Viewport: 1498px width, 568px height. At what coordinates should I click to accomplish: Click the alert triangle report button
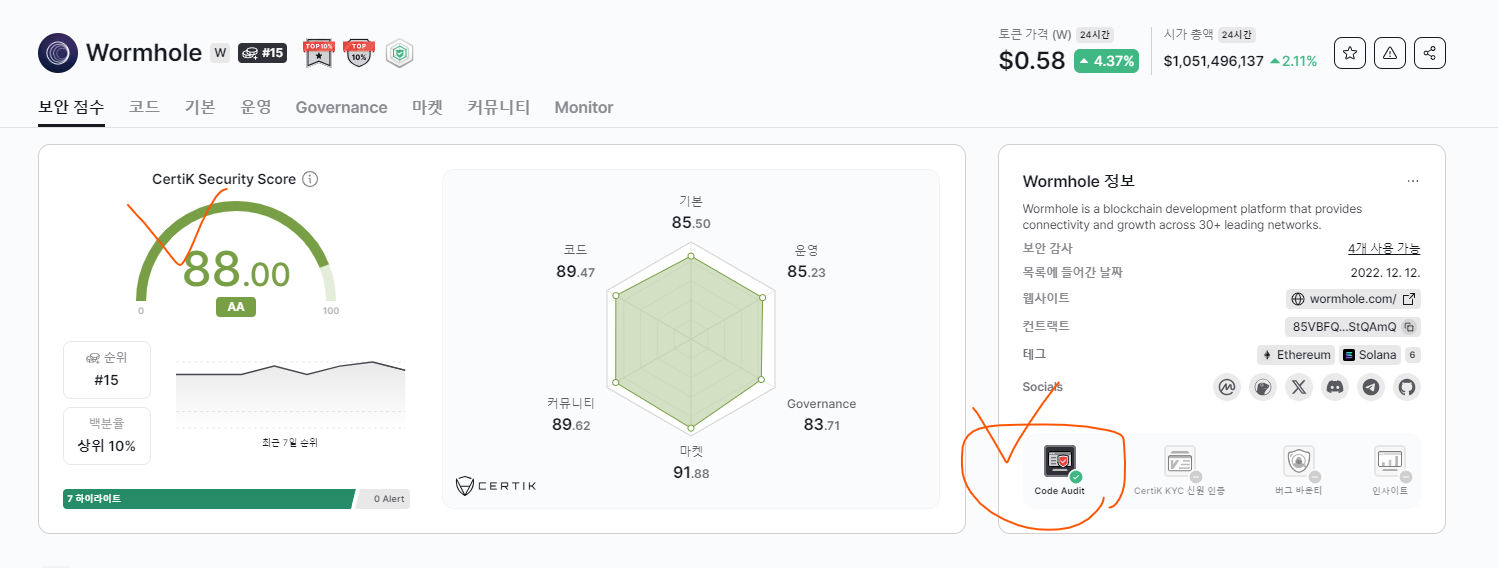tap(1389, 54)
